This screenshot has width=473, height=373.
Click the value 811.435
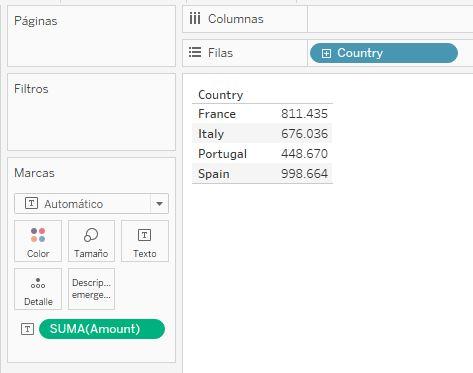click(304, 114)
